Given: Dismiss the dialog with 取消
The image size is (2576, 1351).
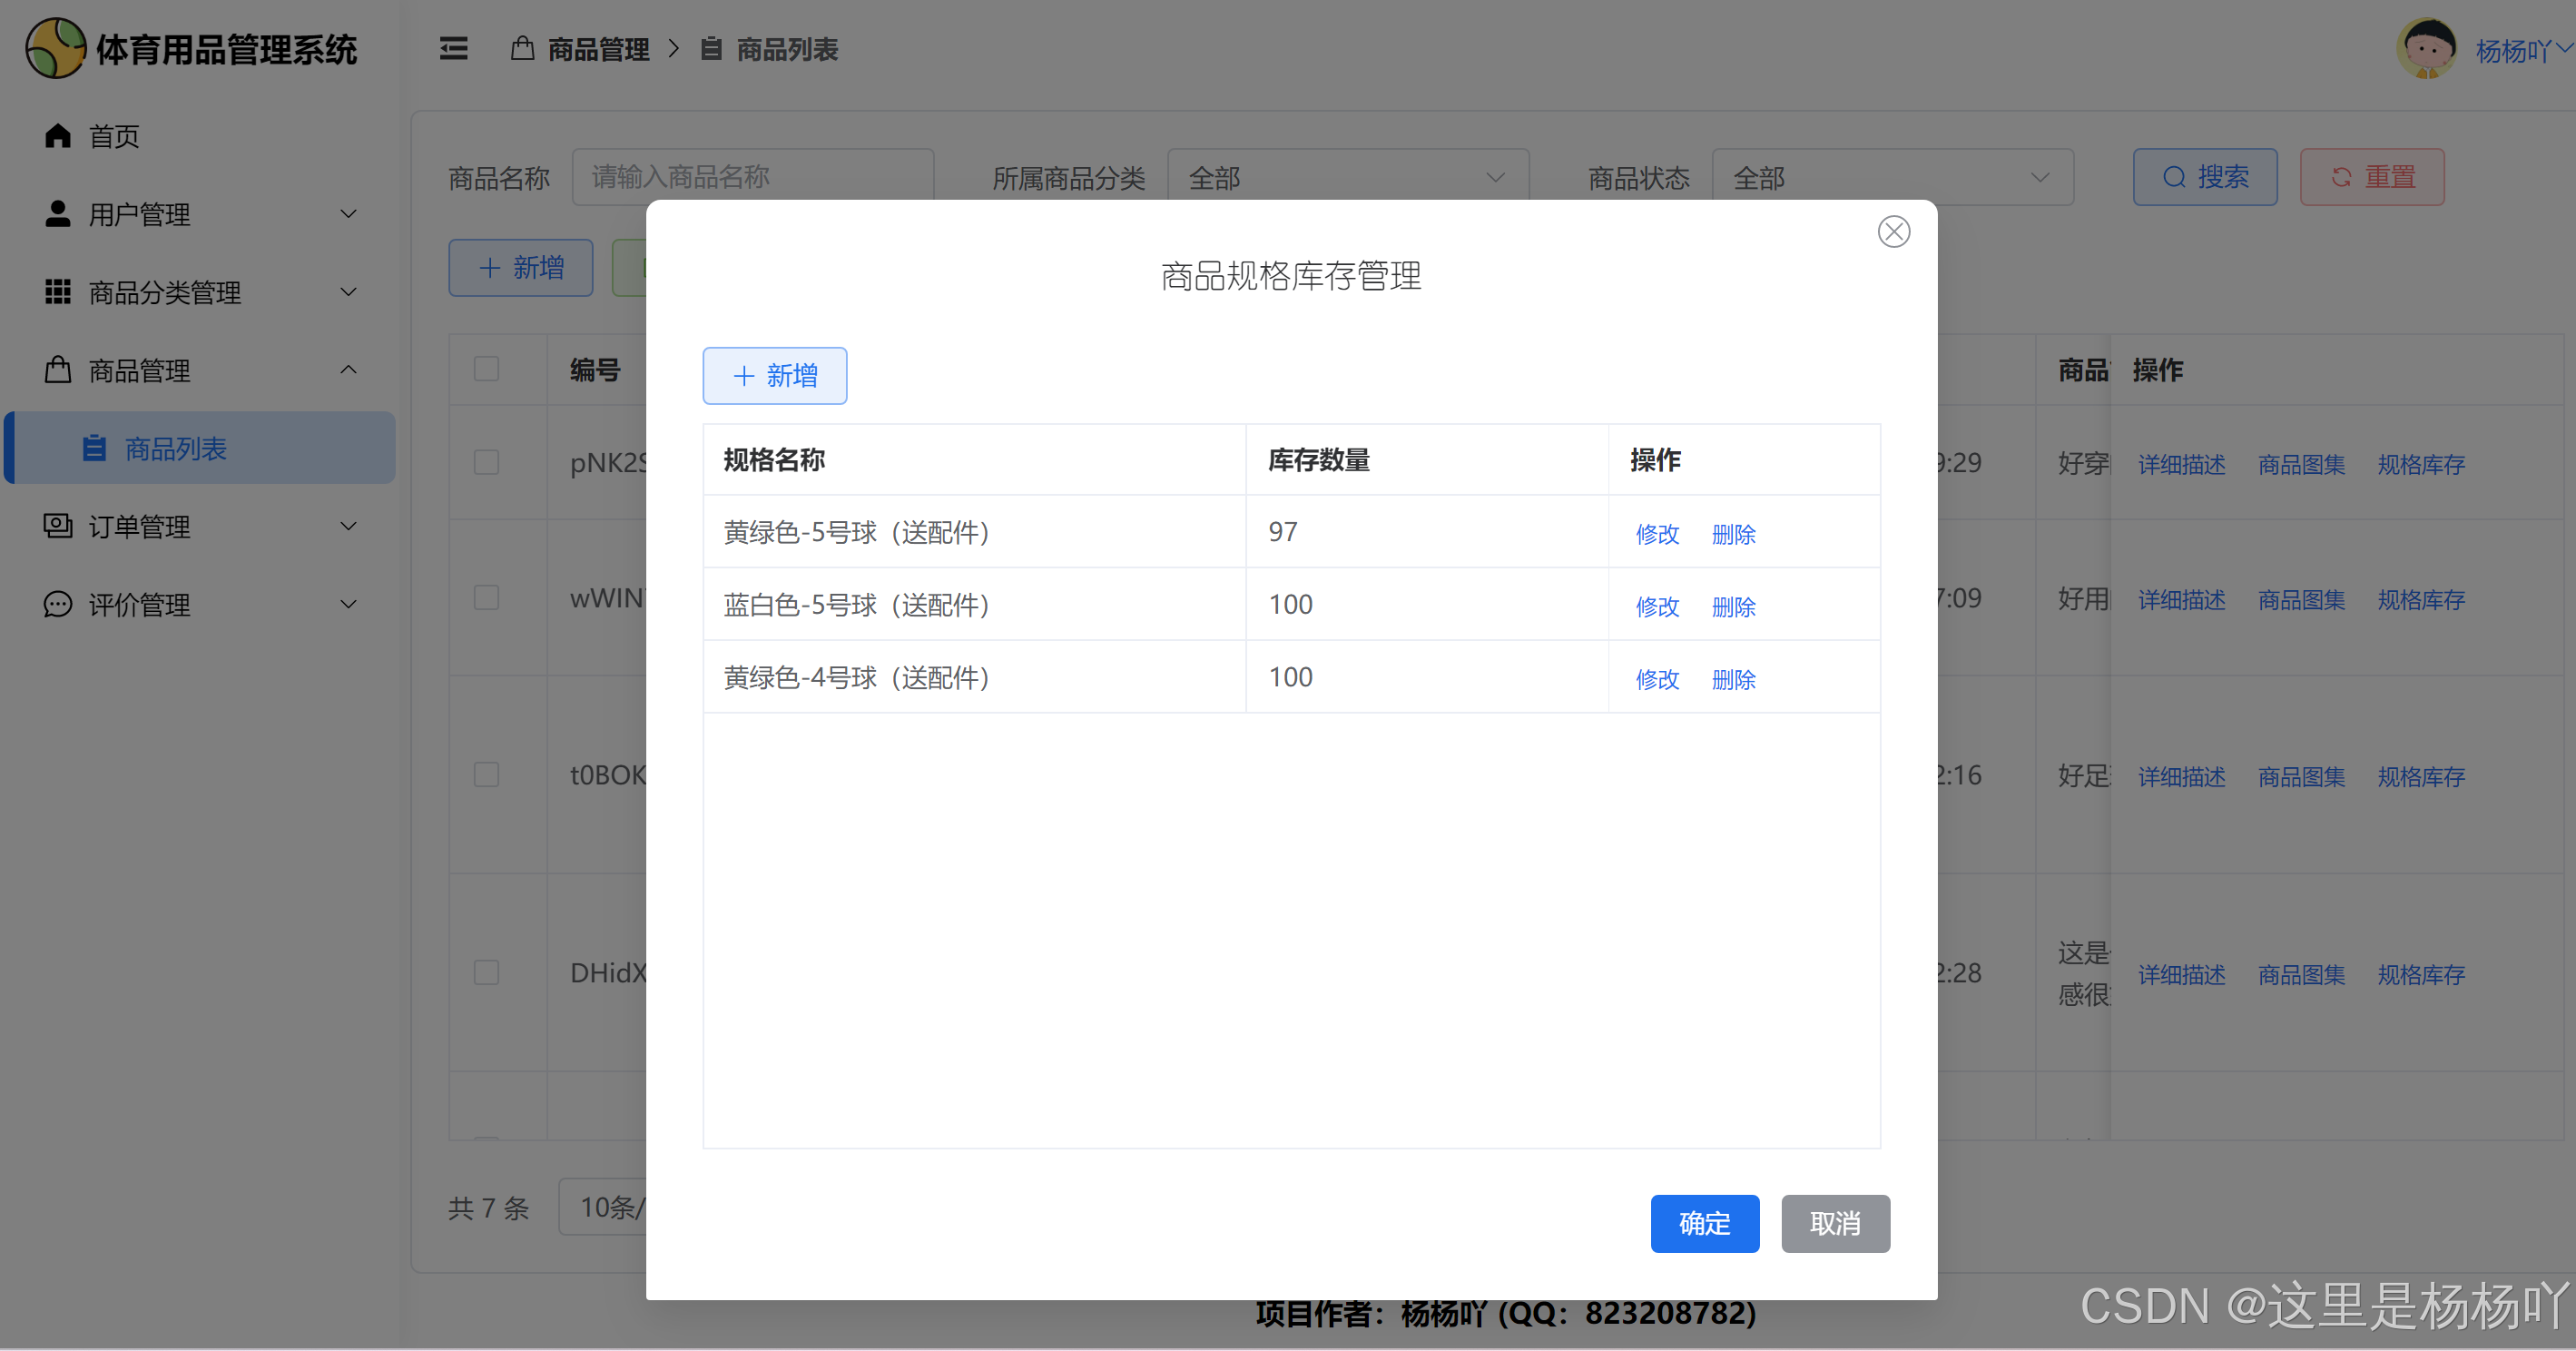Looking at the screenshot, I should pyautogui.click(x=1835, y=1223).
